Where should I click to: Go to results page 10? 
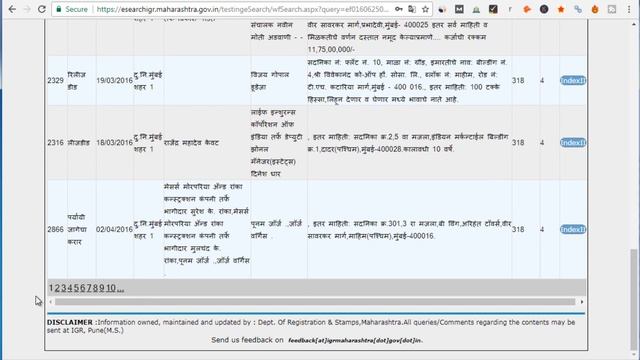tap(111, 288)
